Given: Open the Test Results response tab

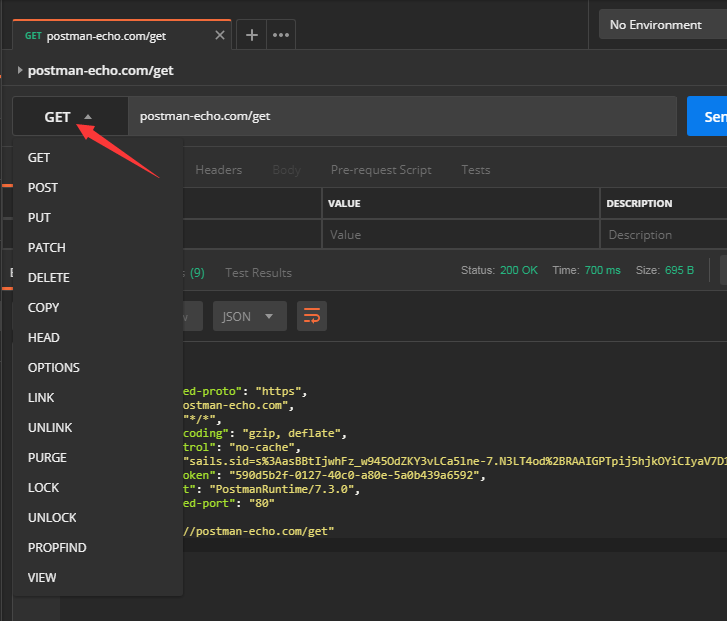Looking at the screenshot, I should 258,273.
